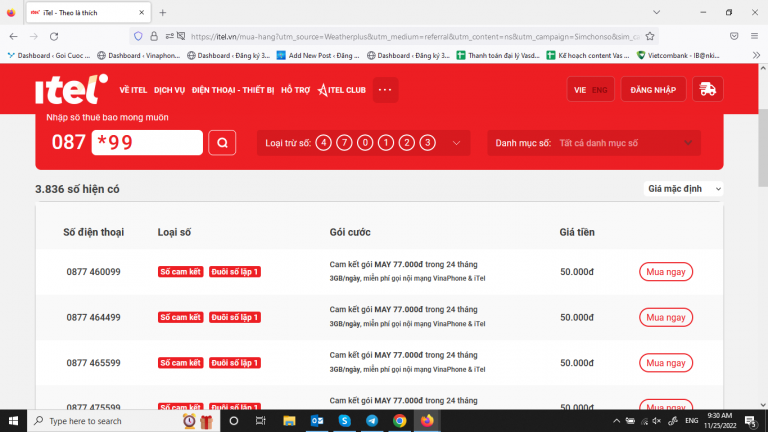Bookmark this page with star icon
The width and height of the screenshot is (768, 432).
[x=650, y=36]
